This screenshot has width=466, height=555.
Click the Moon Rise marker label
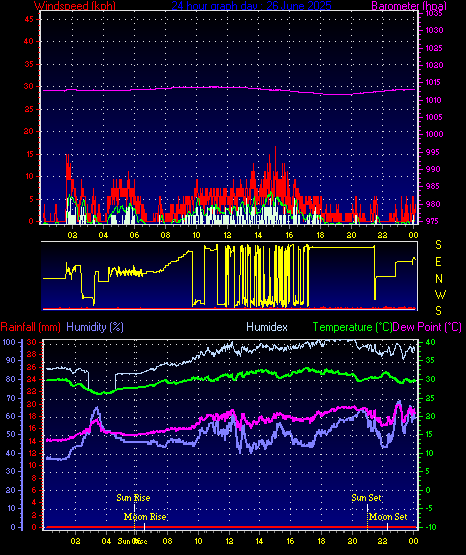click(x=145, y=517)
